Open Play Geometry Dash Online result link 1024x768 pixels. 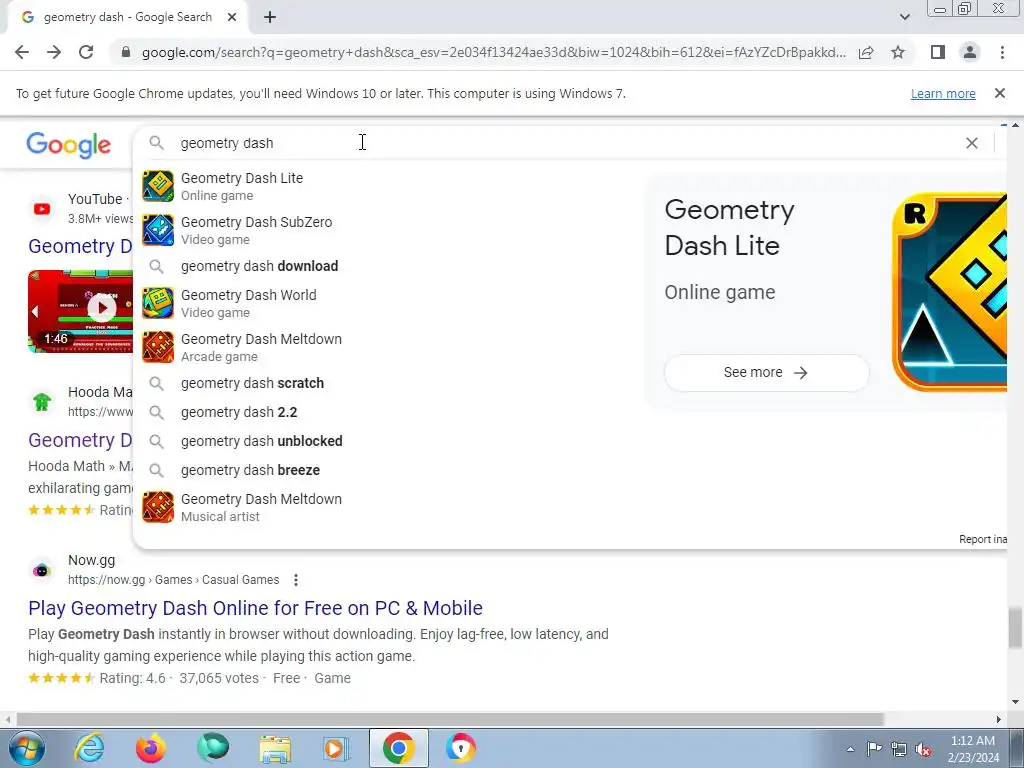[255, 608]
